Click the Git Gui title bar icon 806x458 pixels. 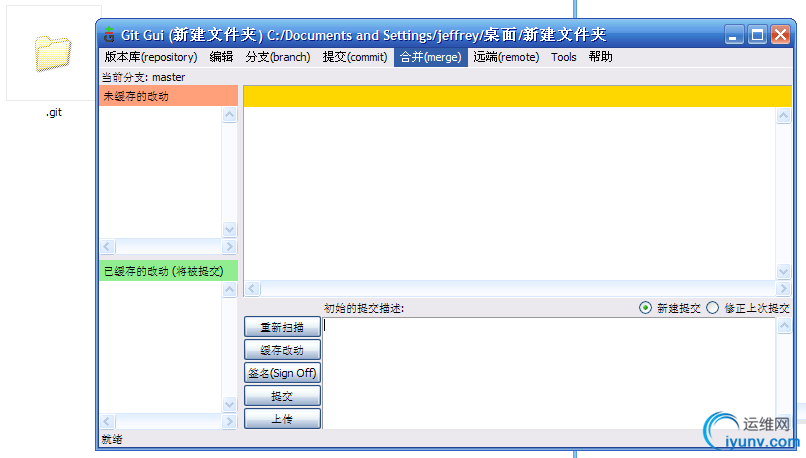[108, 34]
